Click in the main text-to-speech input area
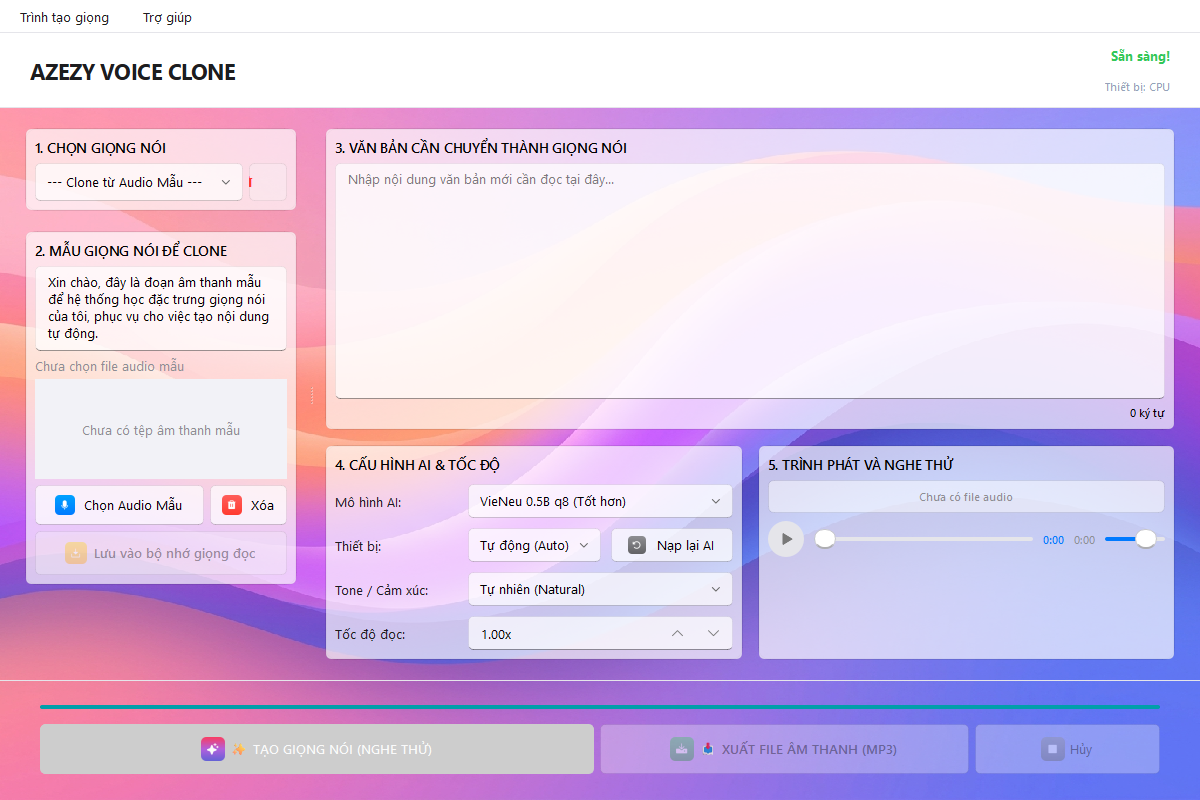 click(x=750, y=281)
